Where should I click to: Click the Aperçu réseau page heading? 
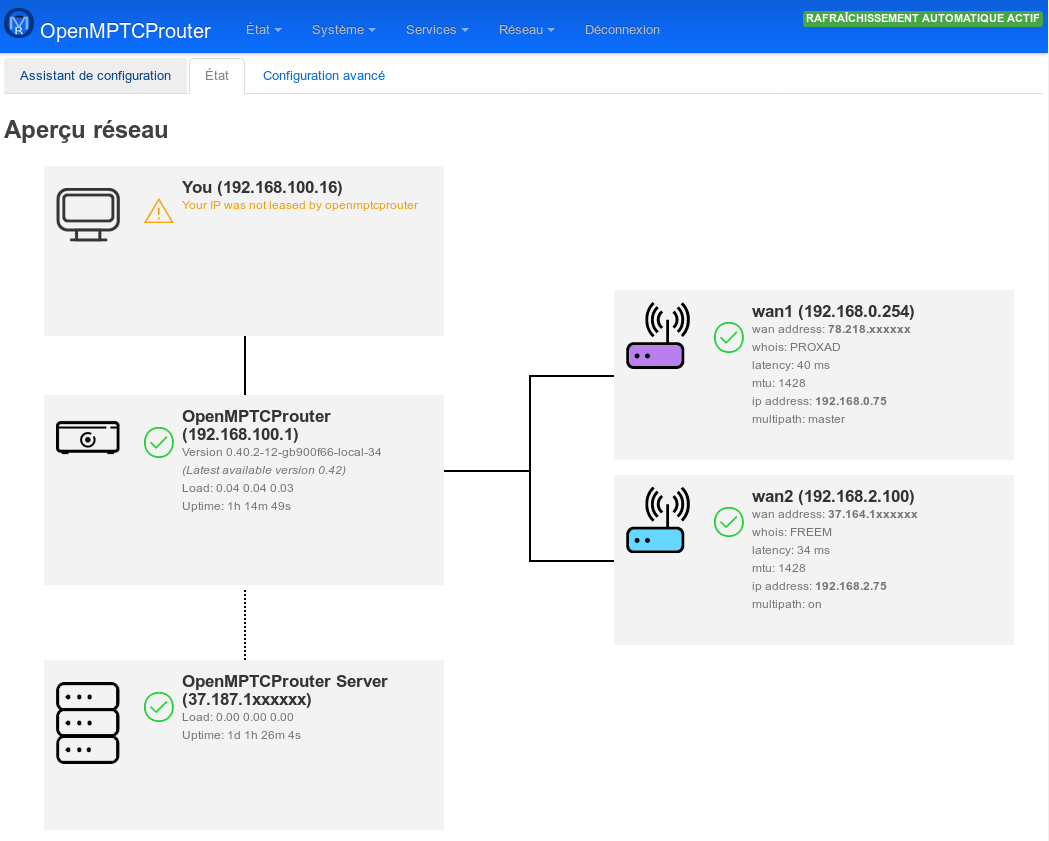[x=86, y=130]
